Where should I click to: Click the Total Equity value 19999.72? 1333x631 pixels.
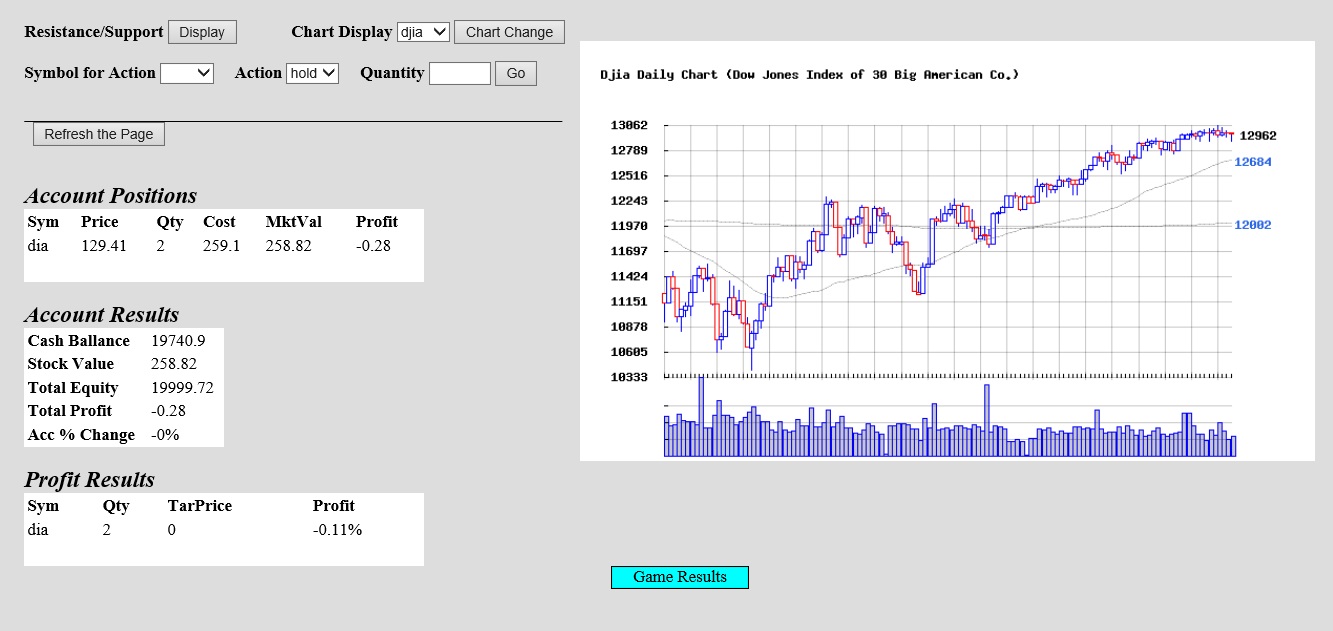point(182,388)
